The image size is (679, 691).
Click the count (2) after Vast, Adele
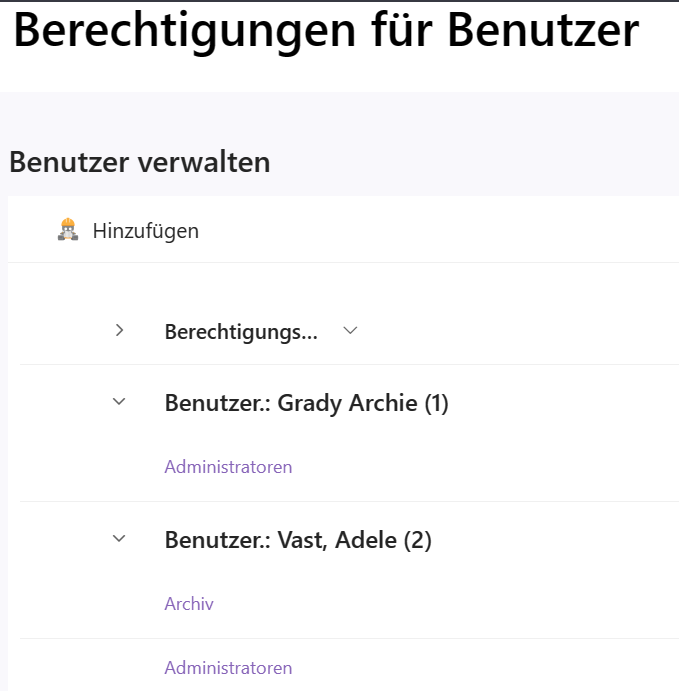tap(418, 540)
